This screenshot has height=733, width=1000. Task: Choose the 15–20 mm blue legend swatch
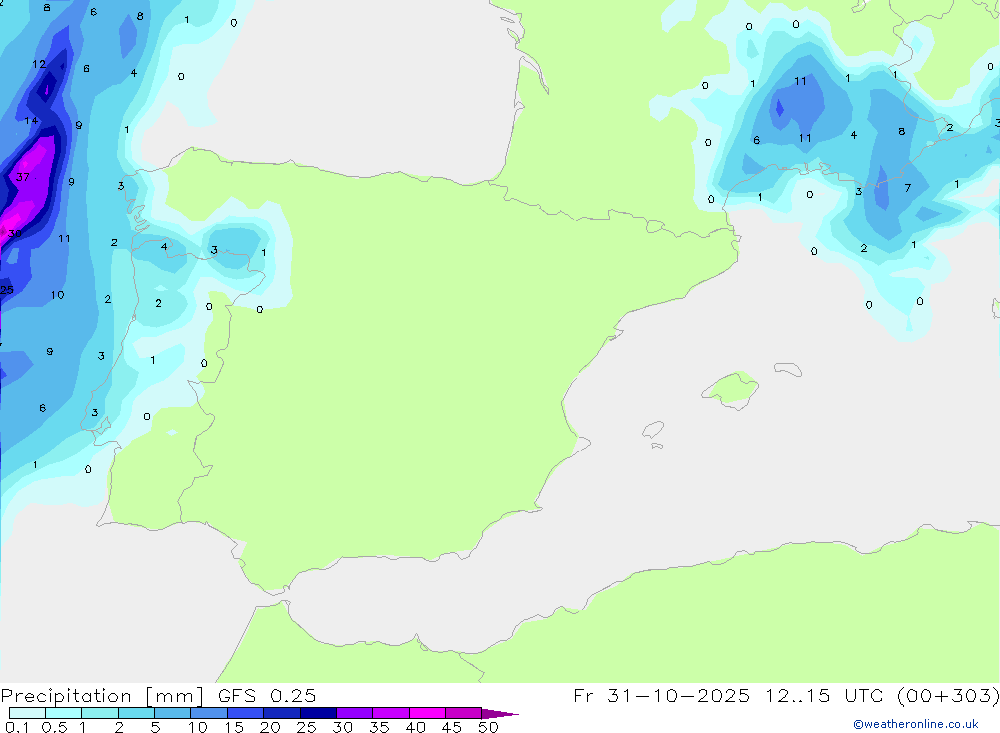[x=246, y=713]
